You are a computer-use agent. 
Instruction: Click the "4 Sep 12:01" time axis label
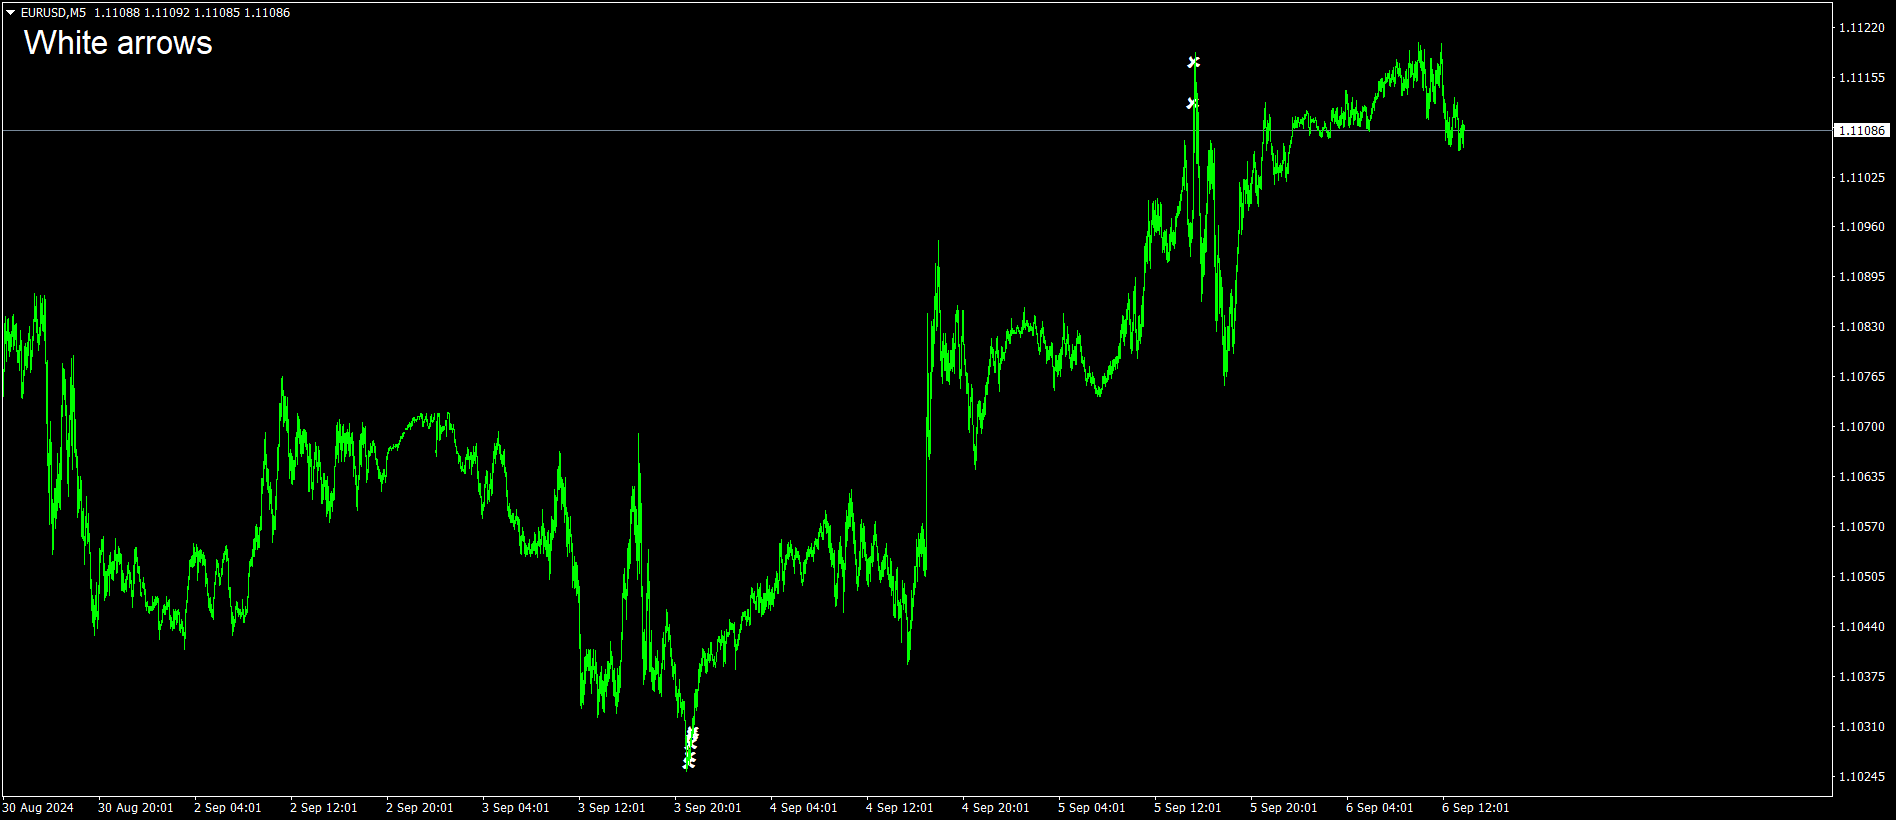coord(900,808)
